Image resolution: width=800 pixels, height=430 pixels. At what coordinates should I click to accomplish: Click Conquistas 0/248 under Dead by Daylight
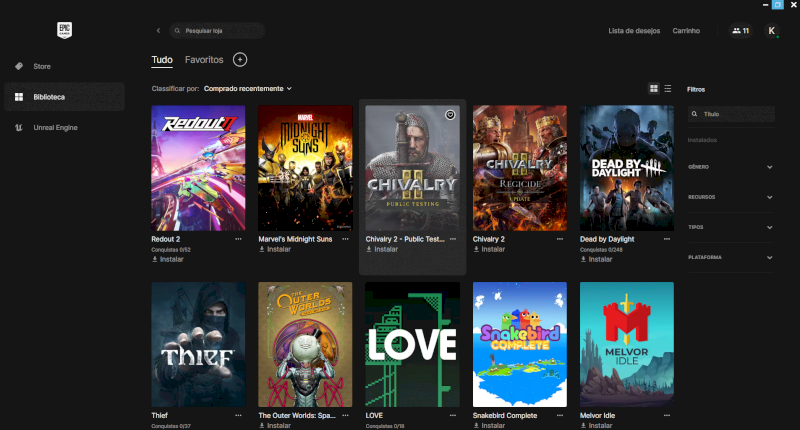(x=601, y=249)
